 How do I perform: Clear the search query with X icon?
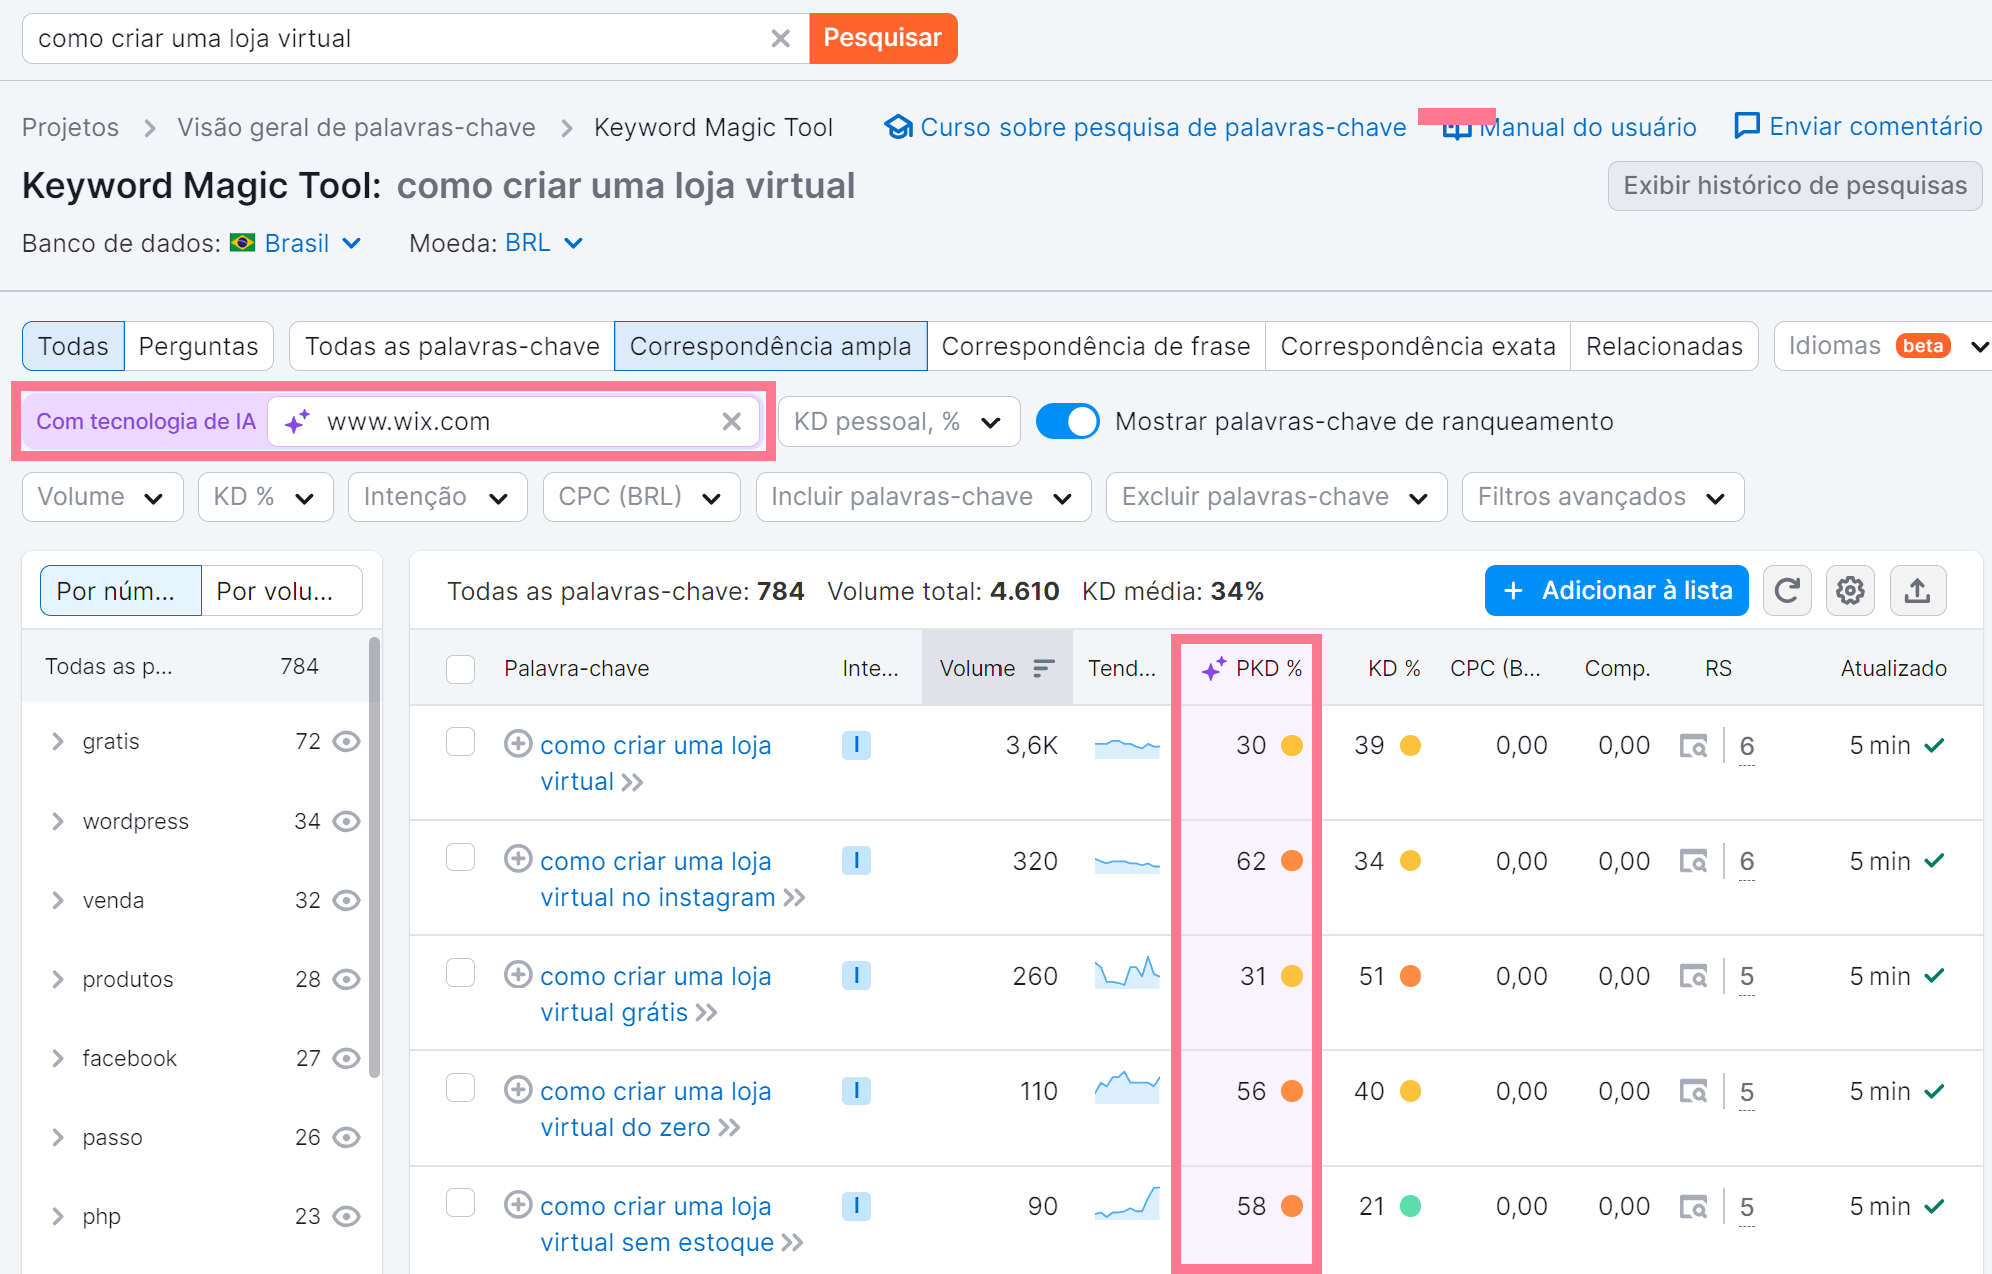pos(780,39)
